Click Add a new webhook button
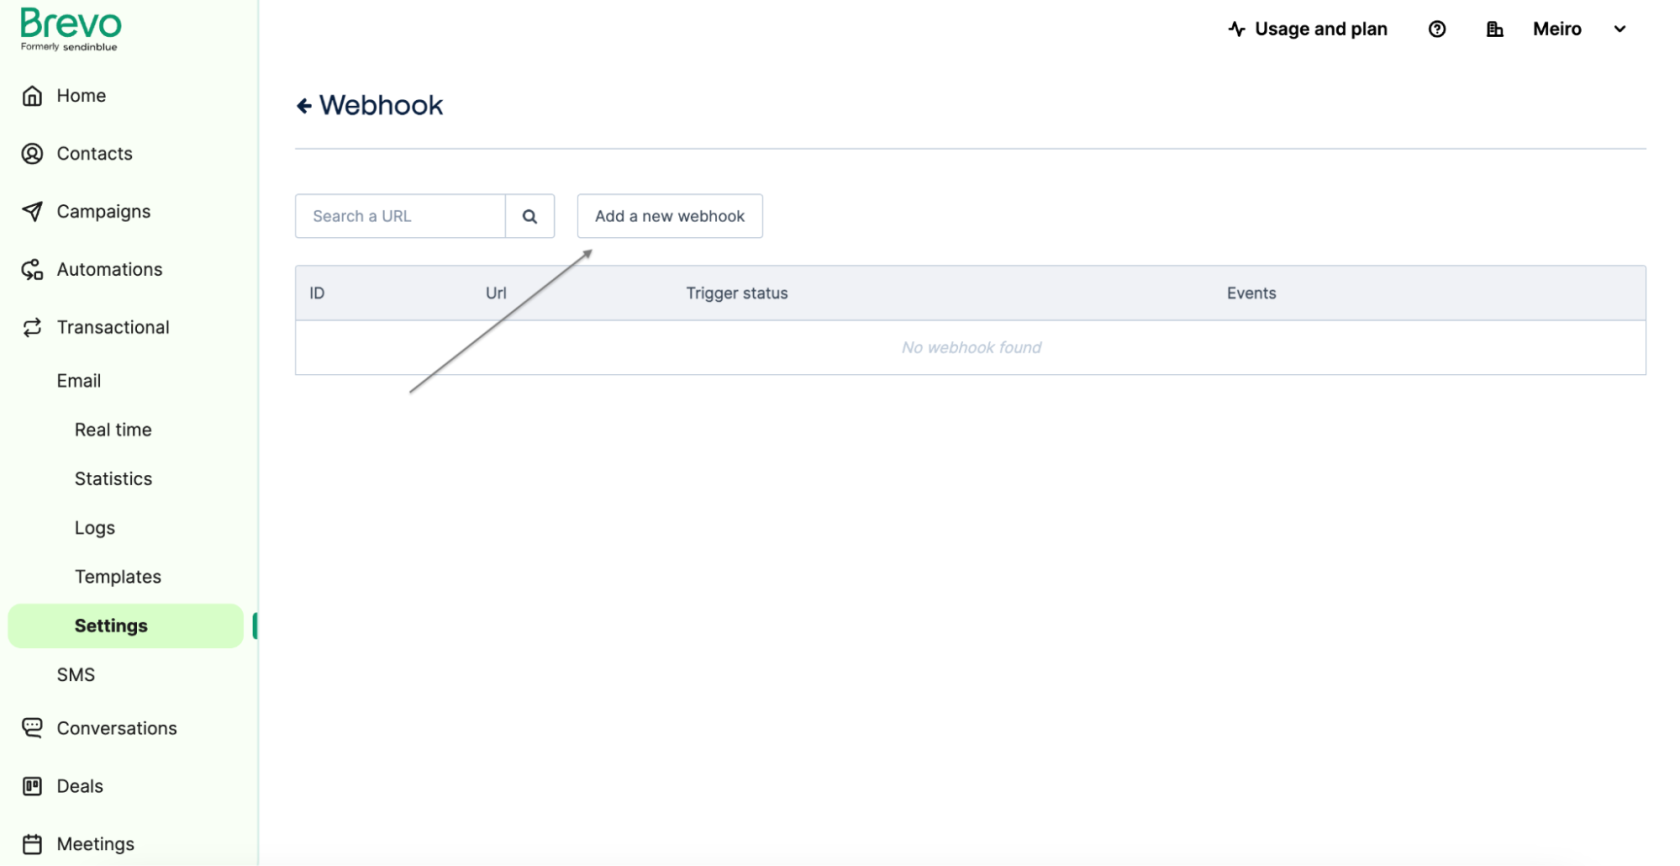Screen dimensions: 1680x866 [669, 216]
